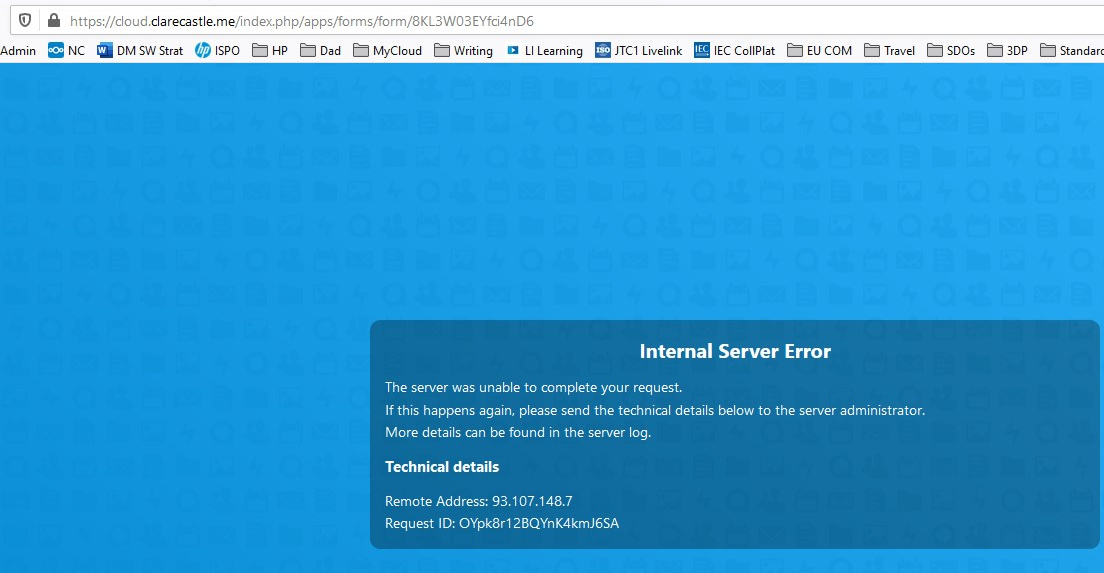Click the Remote Address IP text

click(x=532, y=501)
